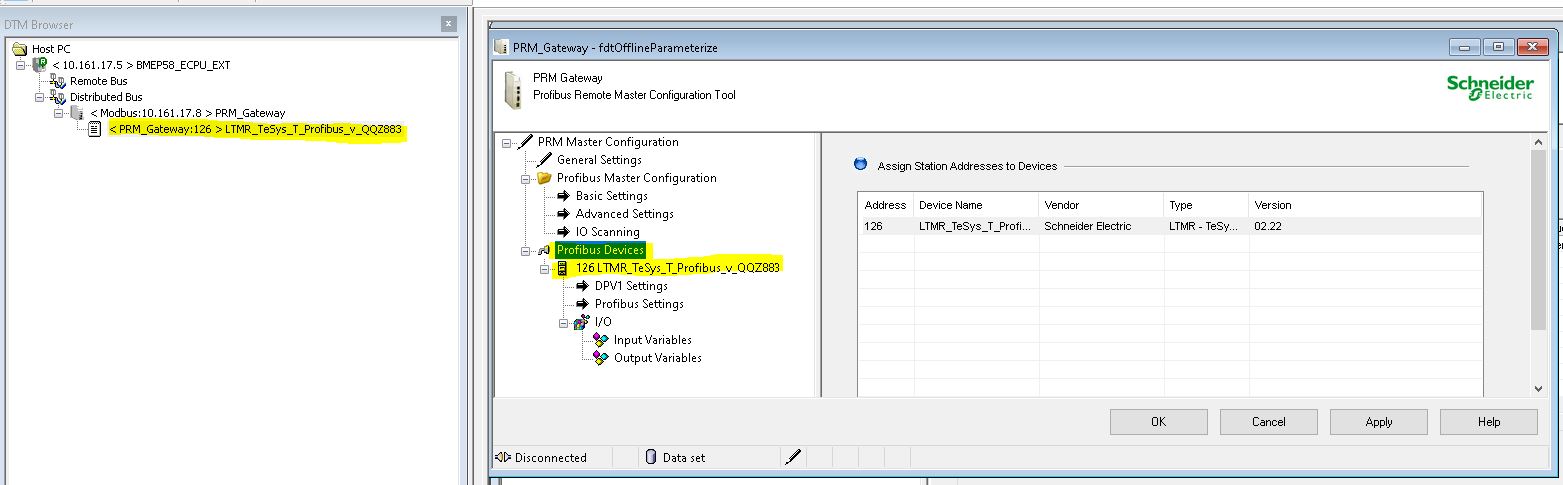Click the Vendor column header
This screenshot has height=485, width=1563.
(x=1101, y=205)
